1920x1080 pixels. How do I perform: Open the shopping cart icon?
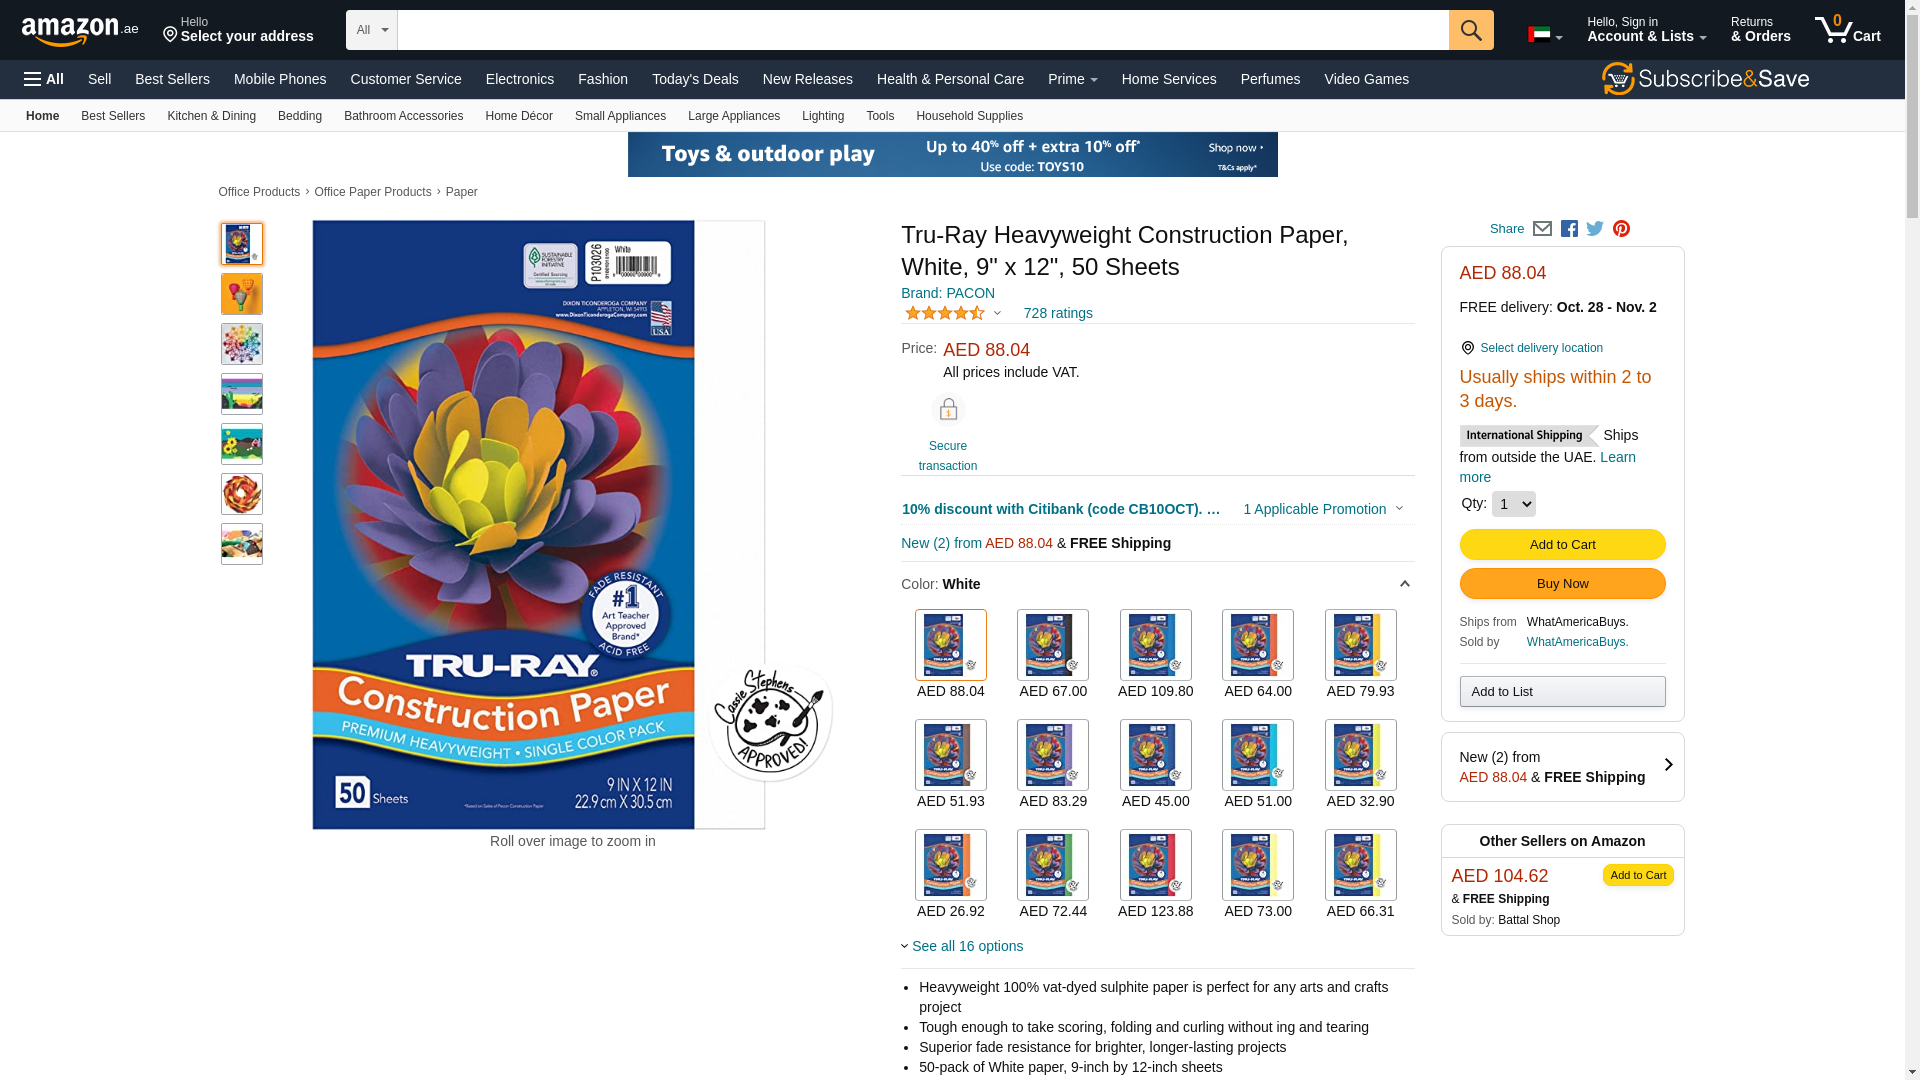1848,30
